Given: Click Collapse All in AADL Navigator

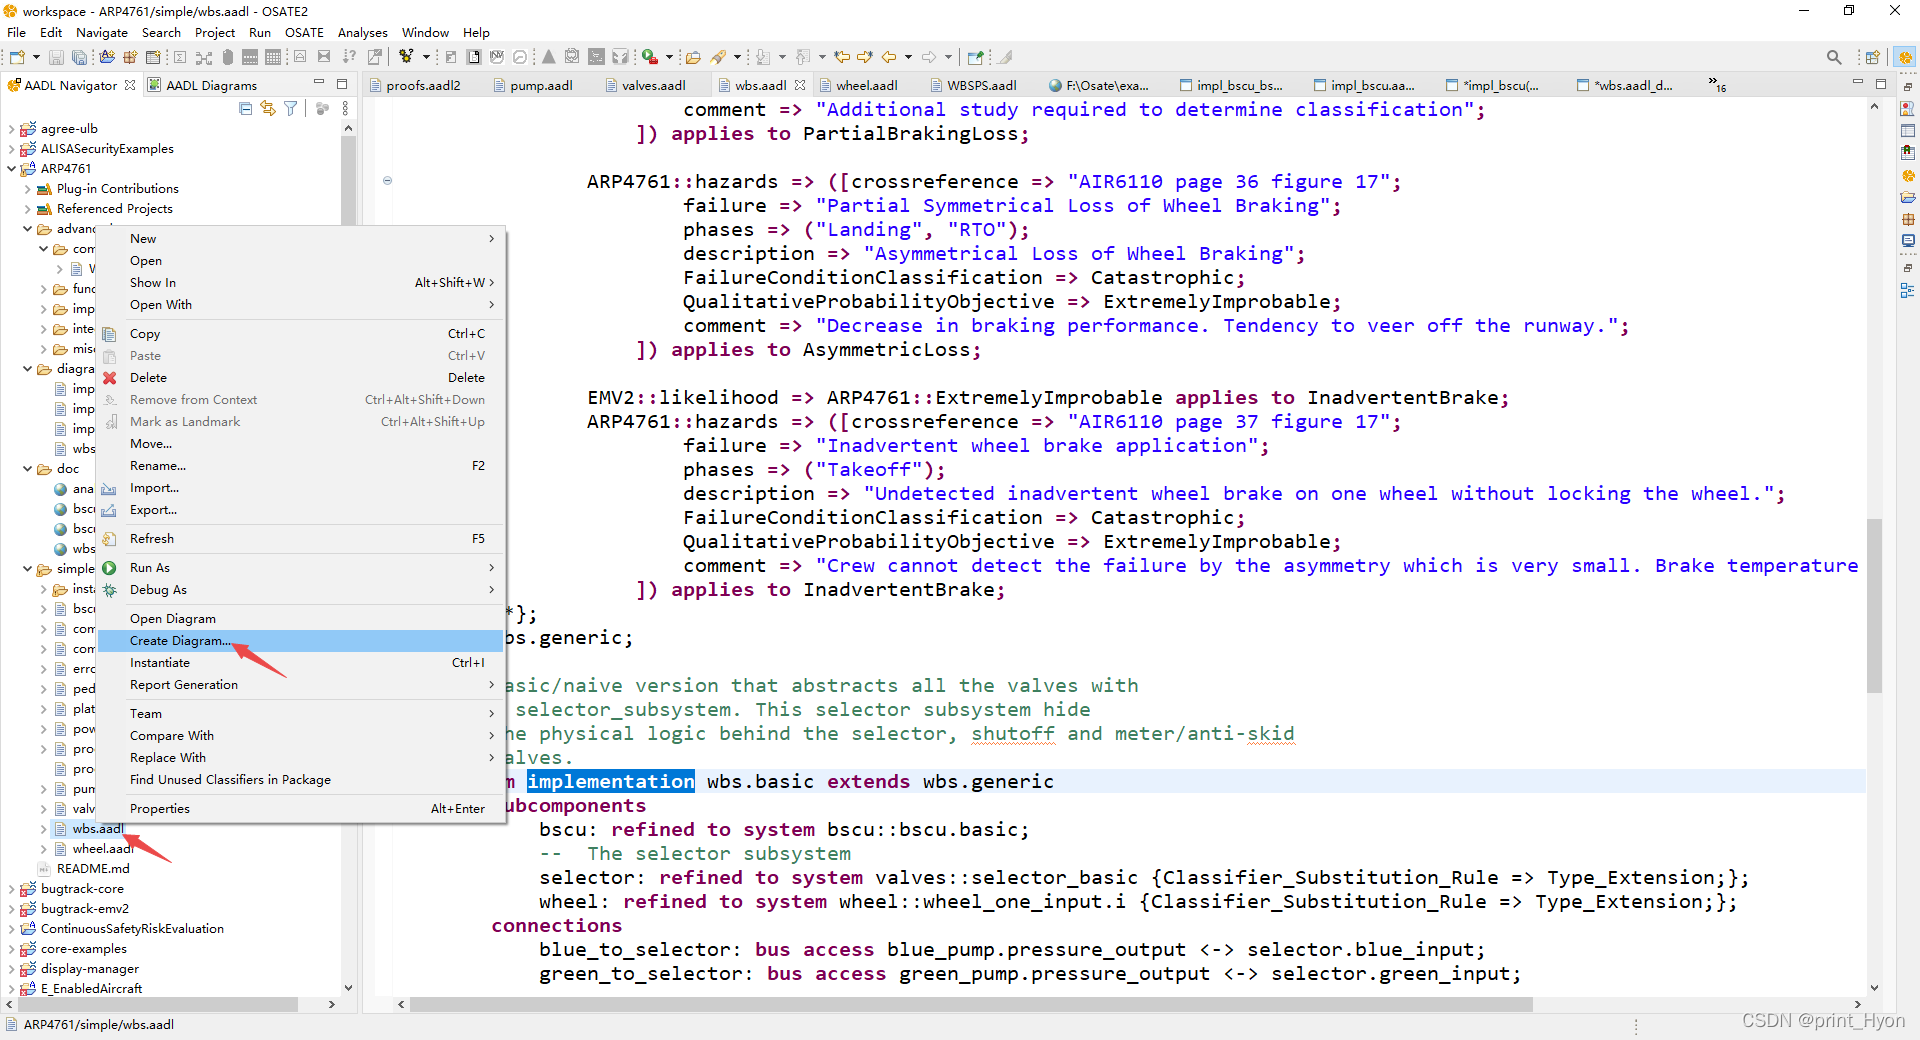Looking at the screenshot, I should click(246, 108).
